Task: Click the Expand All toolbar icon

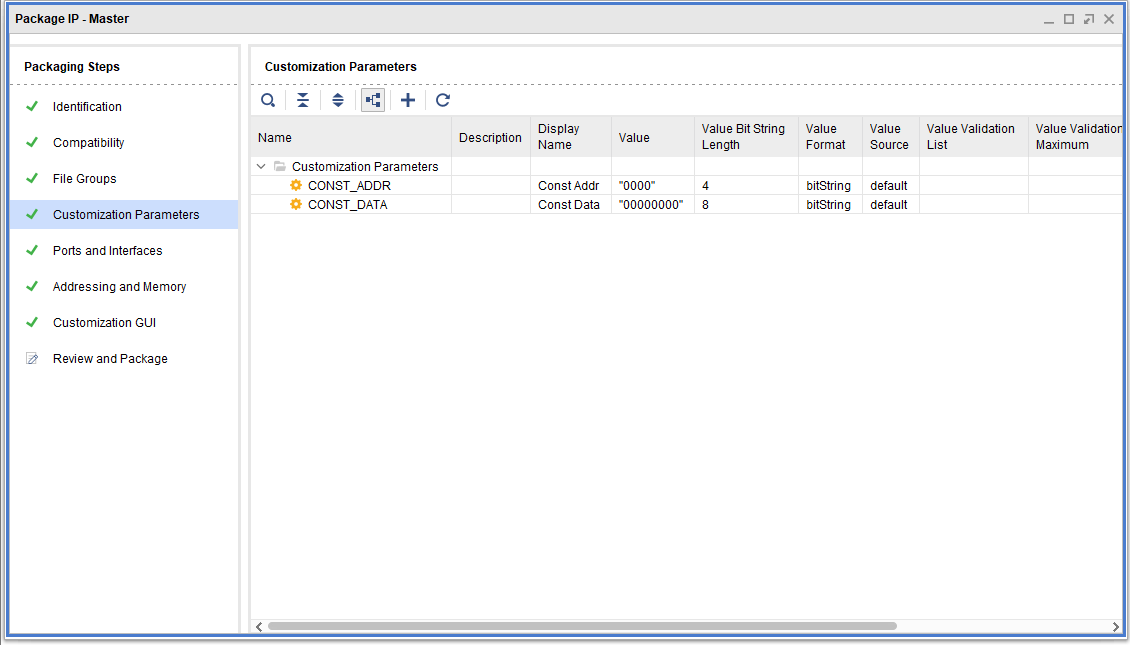Action: [338, 100]
